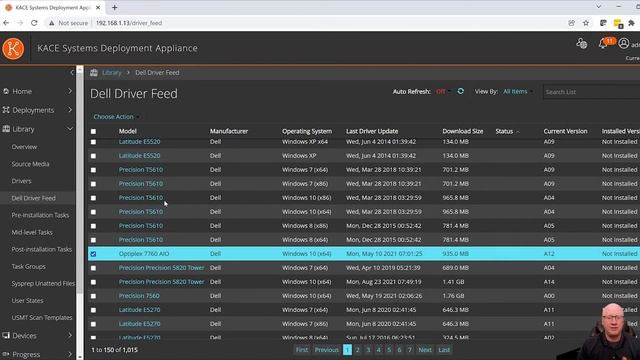Open Pre-installation Tasks in sidebar

point(40,215)
